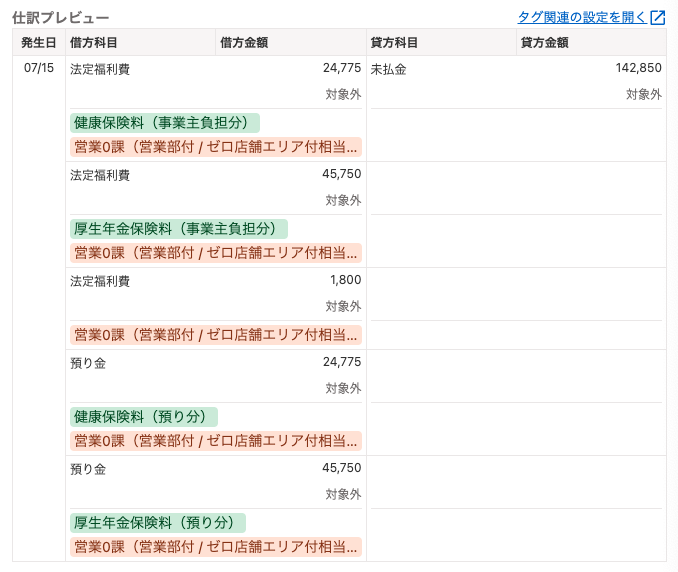Screen dimensions: 678x572
Task: Click the first 営業0課 orange tag
Action: click(216, 147)
